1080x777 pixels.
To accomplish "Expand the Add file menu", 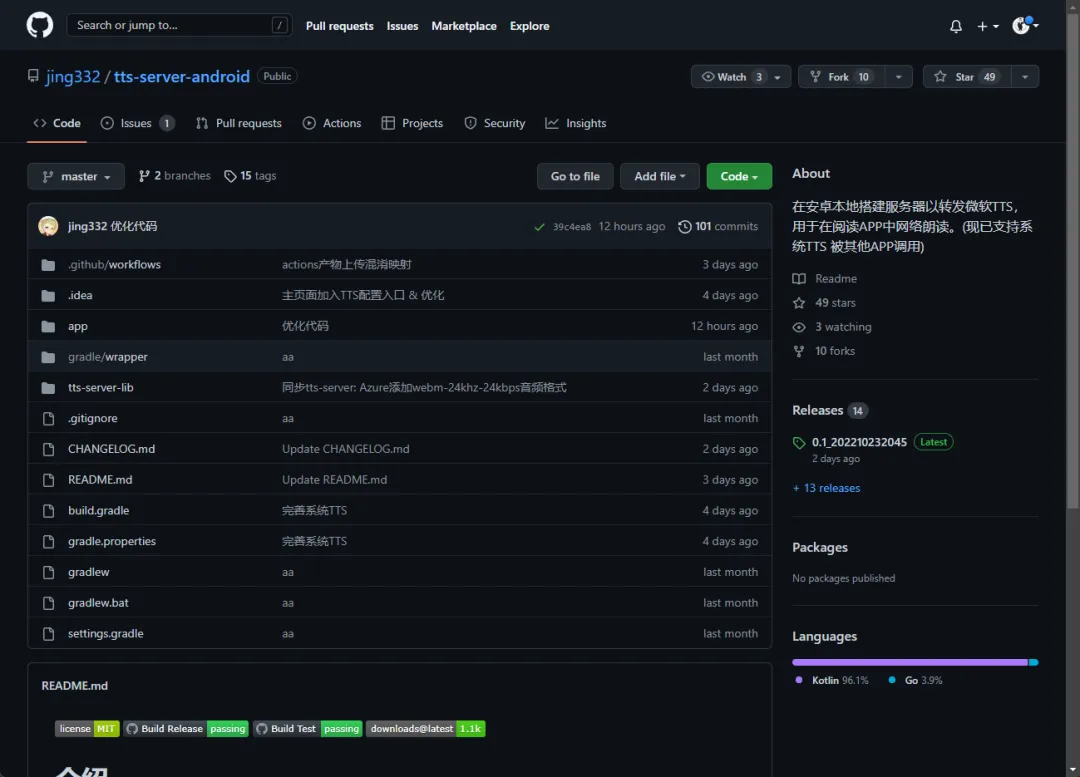I will coord(659,176).
